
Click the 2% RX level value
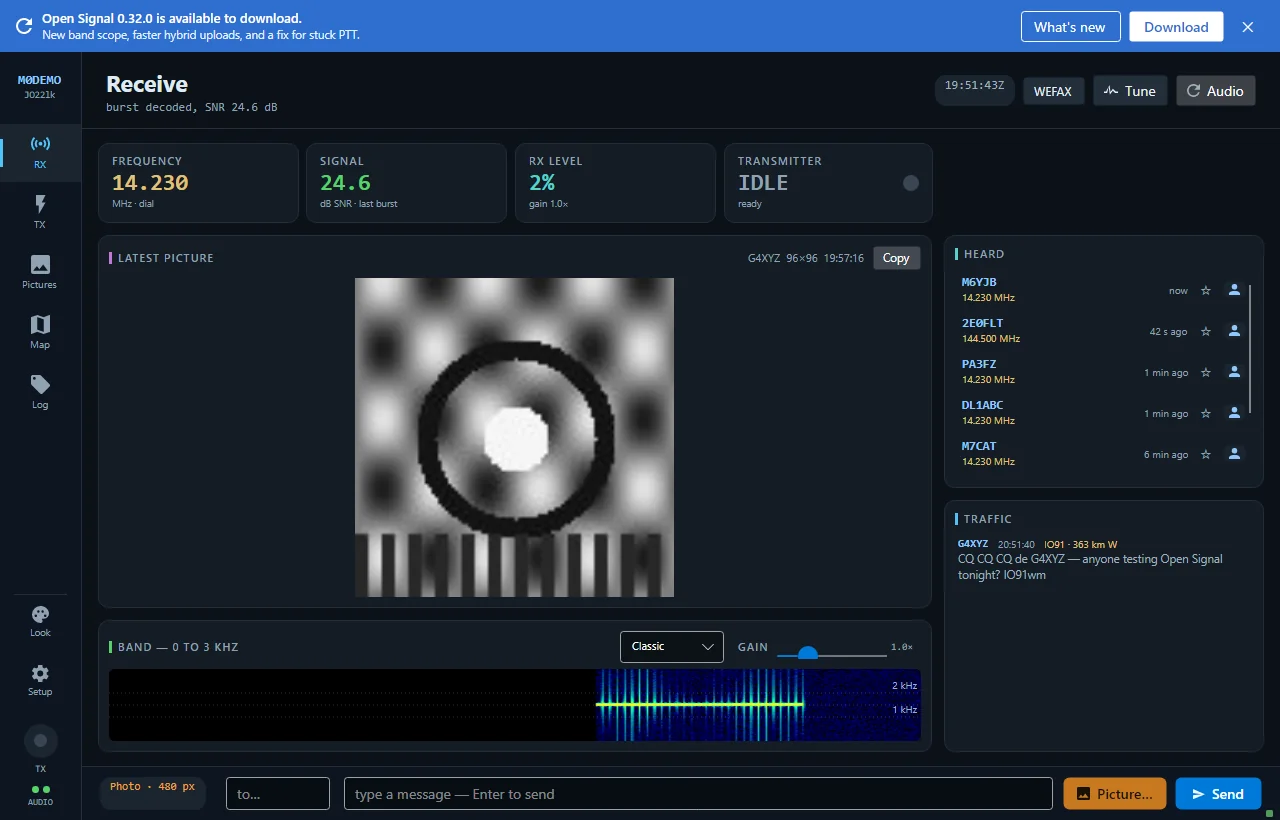click(x=542, y=183)
